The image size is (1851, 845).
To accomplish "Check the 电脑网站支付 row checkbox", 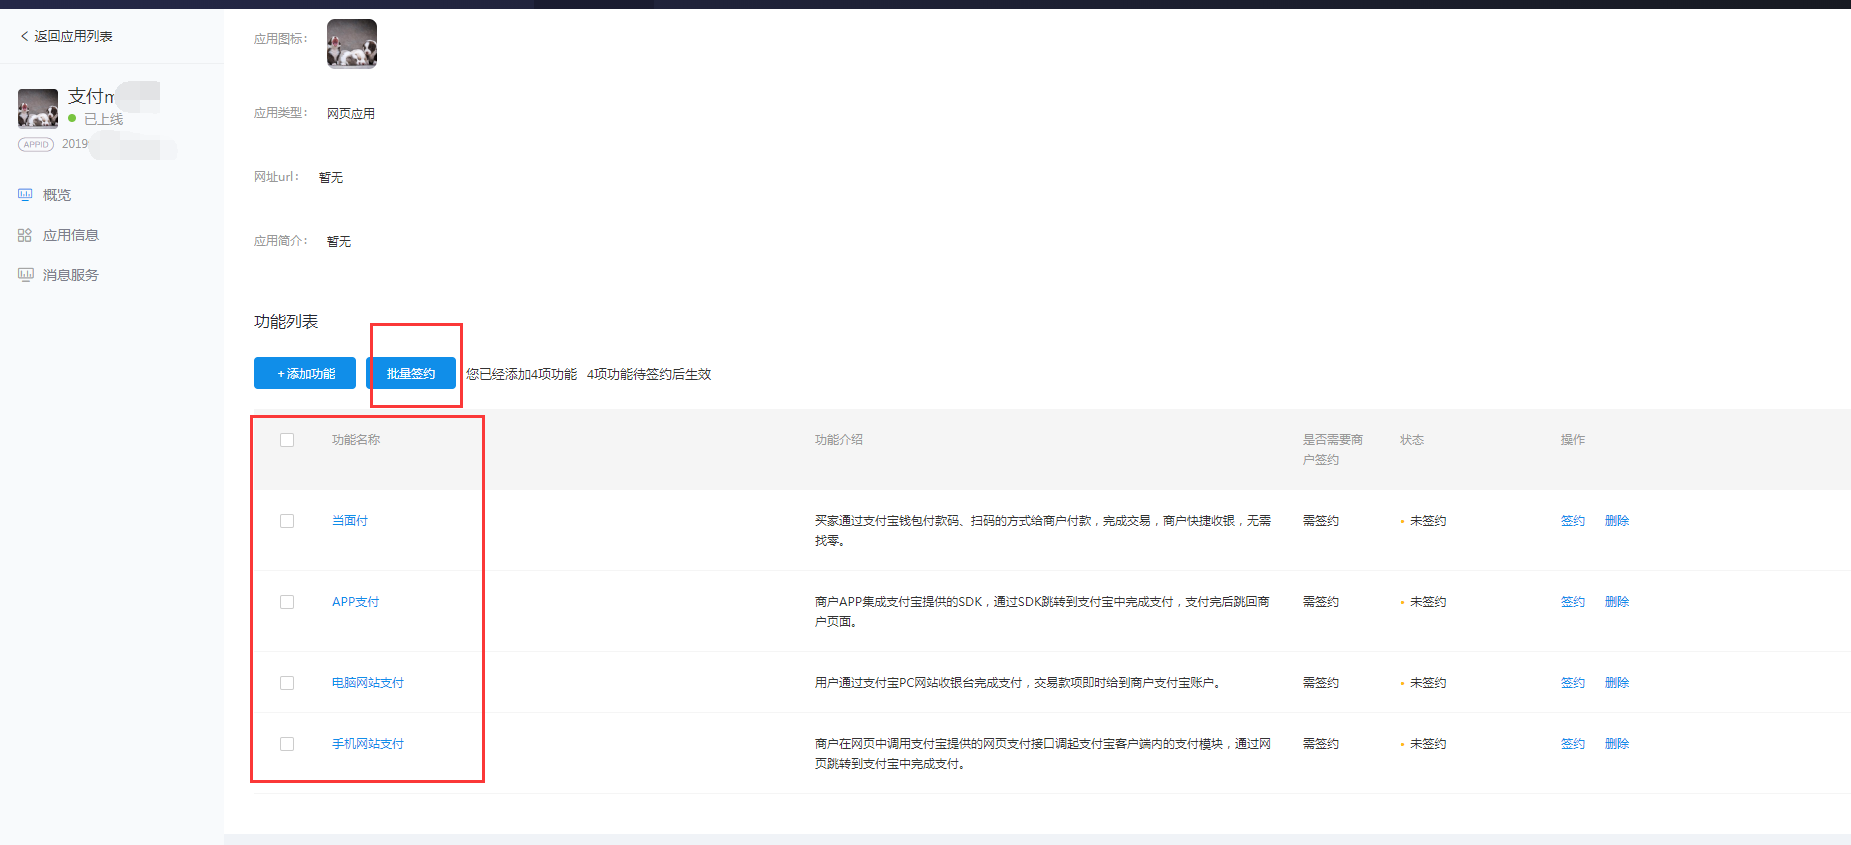I will [x=287, y=683].
